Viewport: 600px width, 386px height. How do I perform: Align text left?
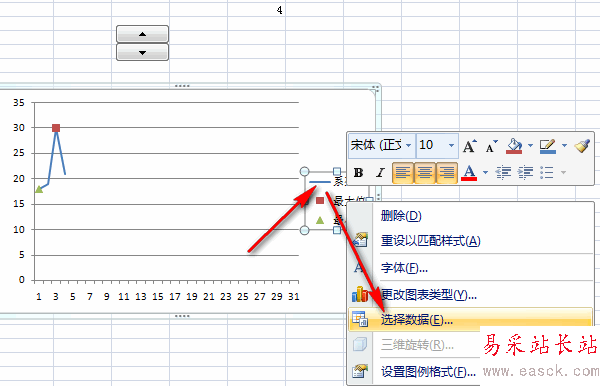pyautogui.click(x=402, y=173)
